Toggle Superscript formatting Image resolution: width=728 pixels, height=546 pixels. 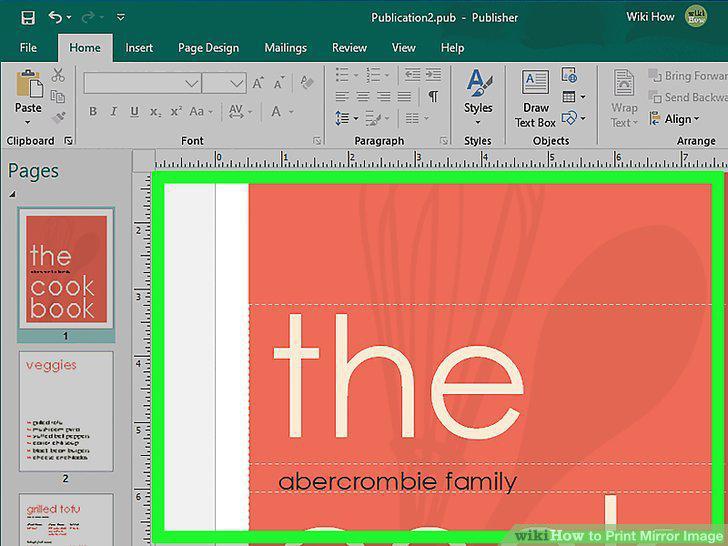(x=176, y=111)
